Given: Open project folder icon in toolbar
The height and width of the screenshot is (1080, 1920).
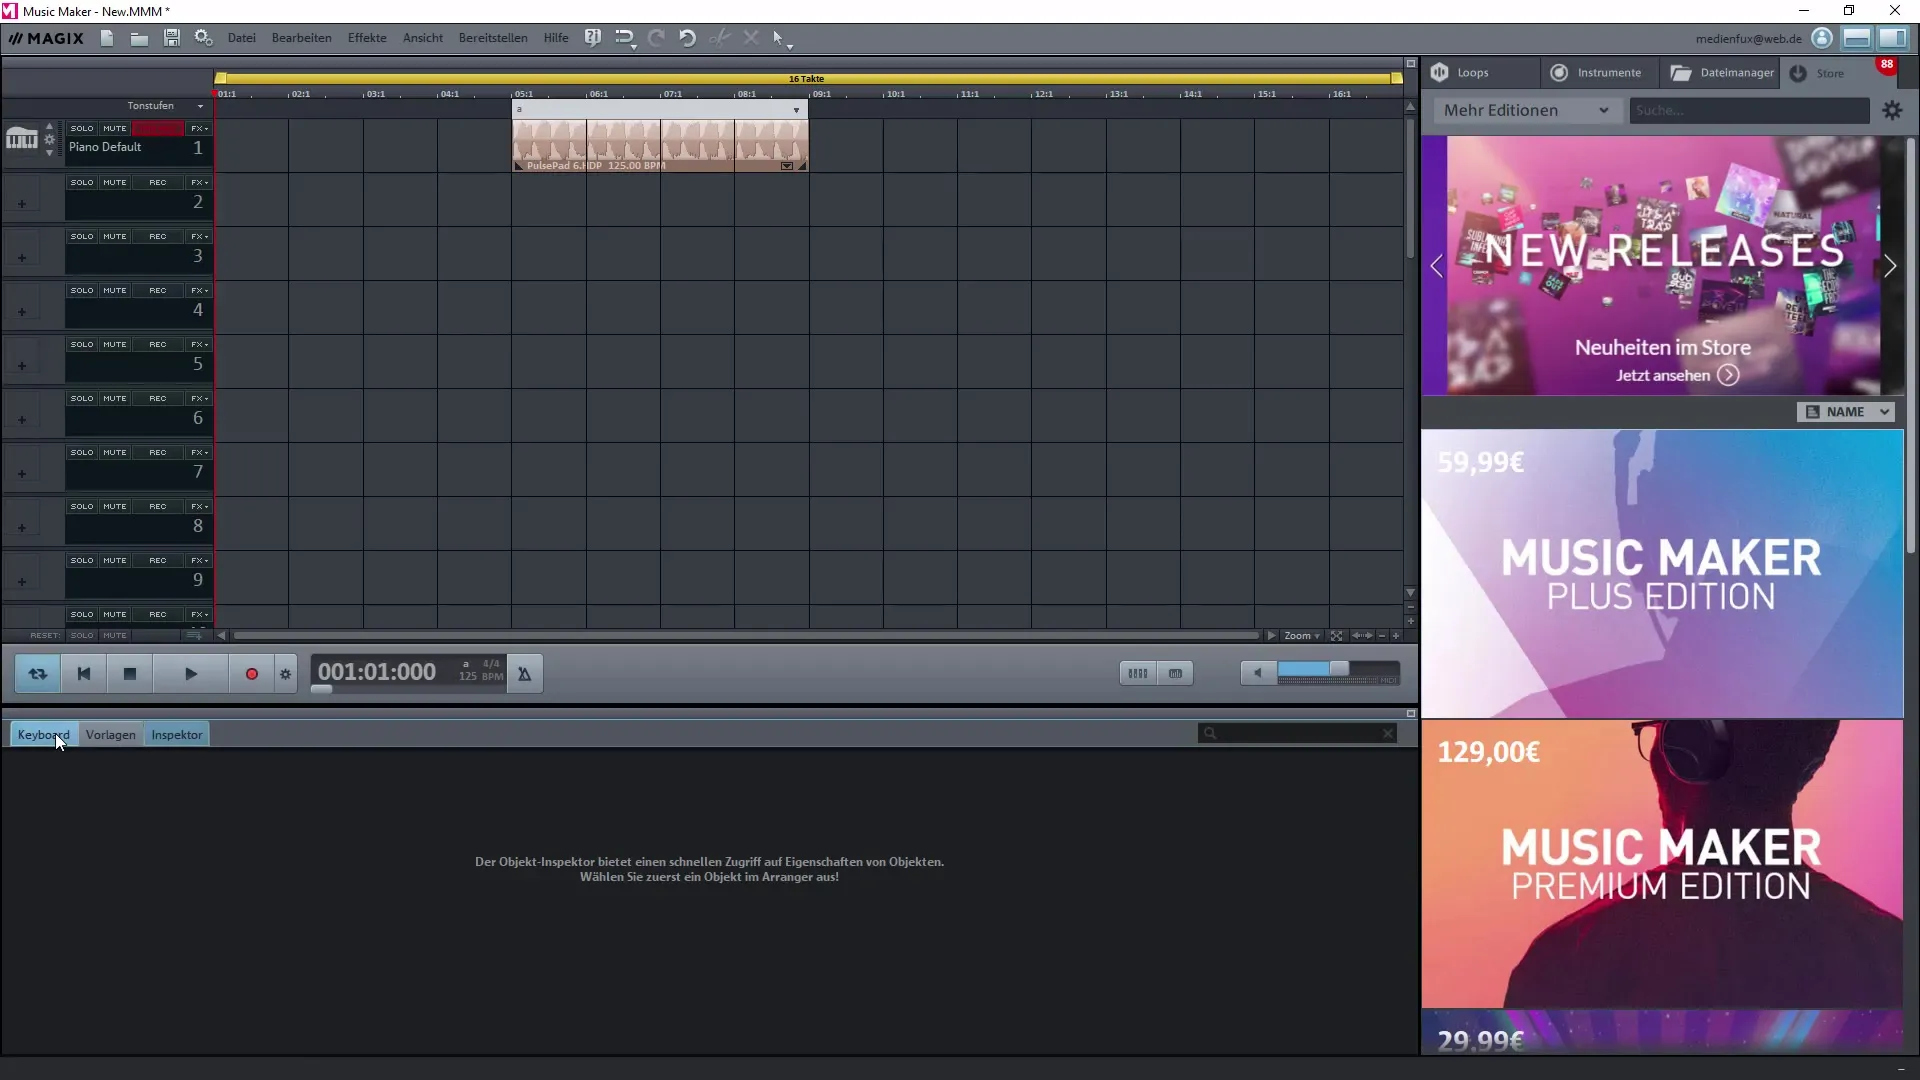Looking at the screenshot, I should (139, 38).
